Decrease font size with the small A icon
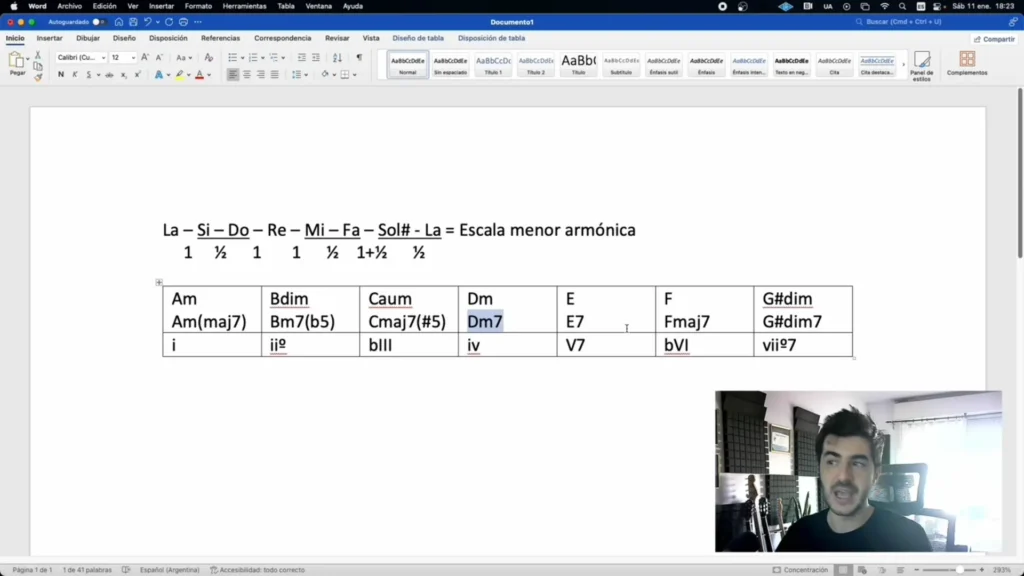1024x576 pixels. (x=159, y=57)
